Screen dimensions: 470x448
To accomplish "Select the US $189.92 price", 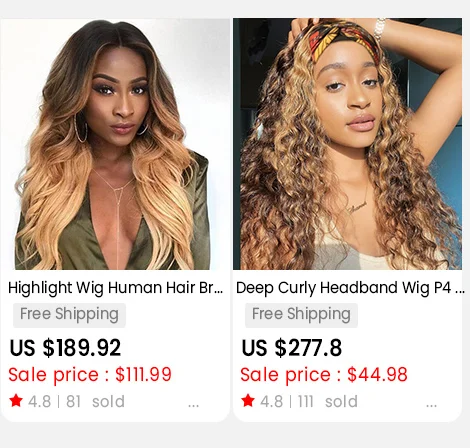I will tap(65, 348).
